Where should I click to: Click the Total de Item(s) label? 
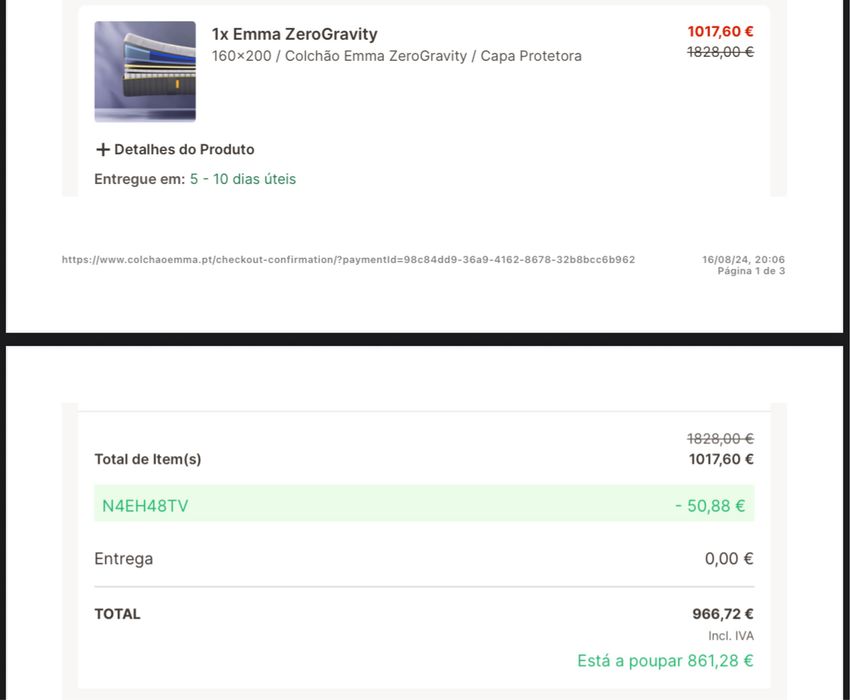point(148,459)
